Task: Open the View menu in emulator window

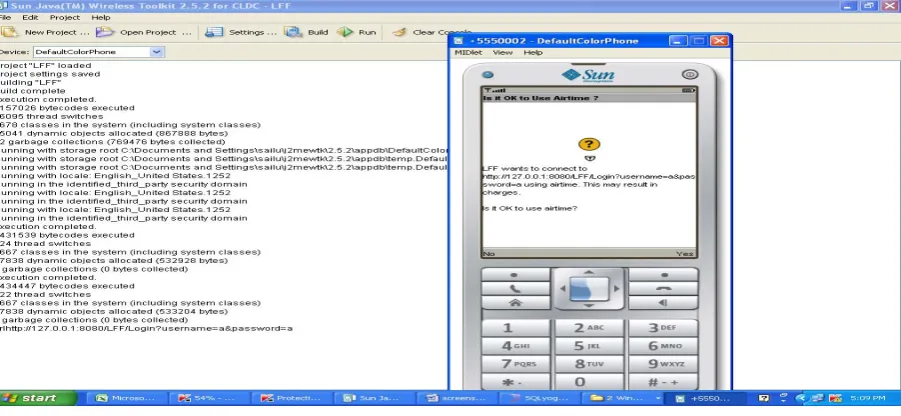Action: point(503,52)
